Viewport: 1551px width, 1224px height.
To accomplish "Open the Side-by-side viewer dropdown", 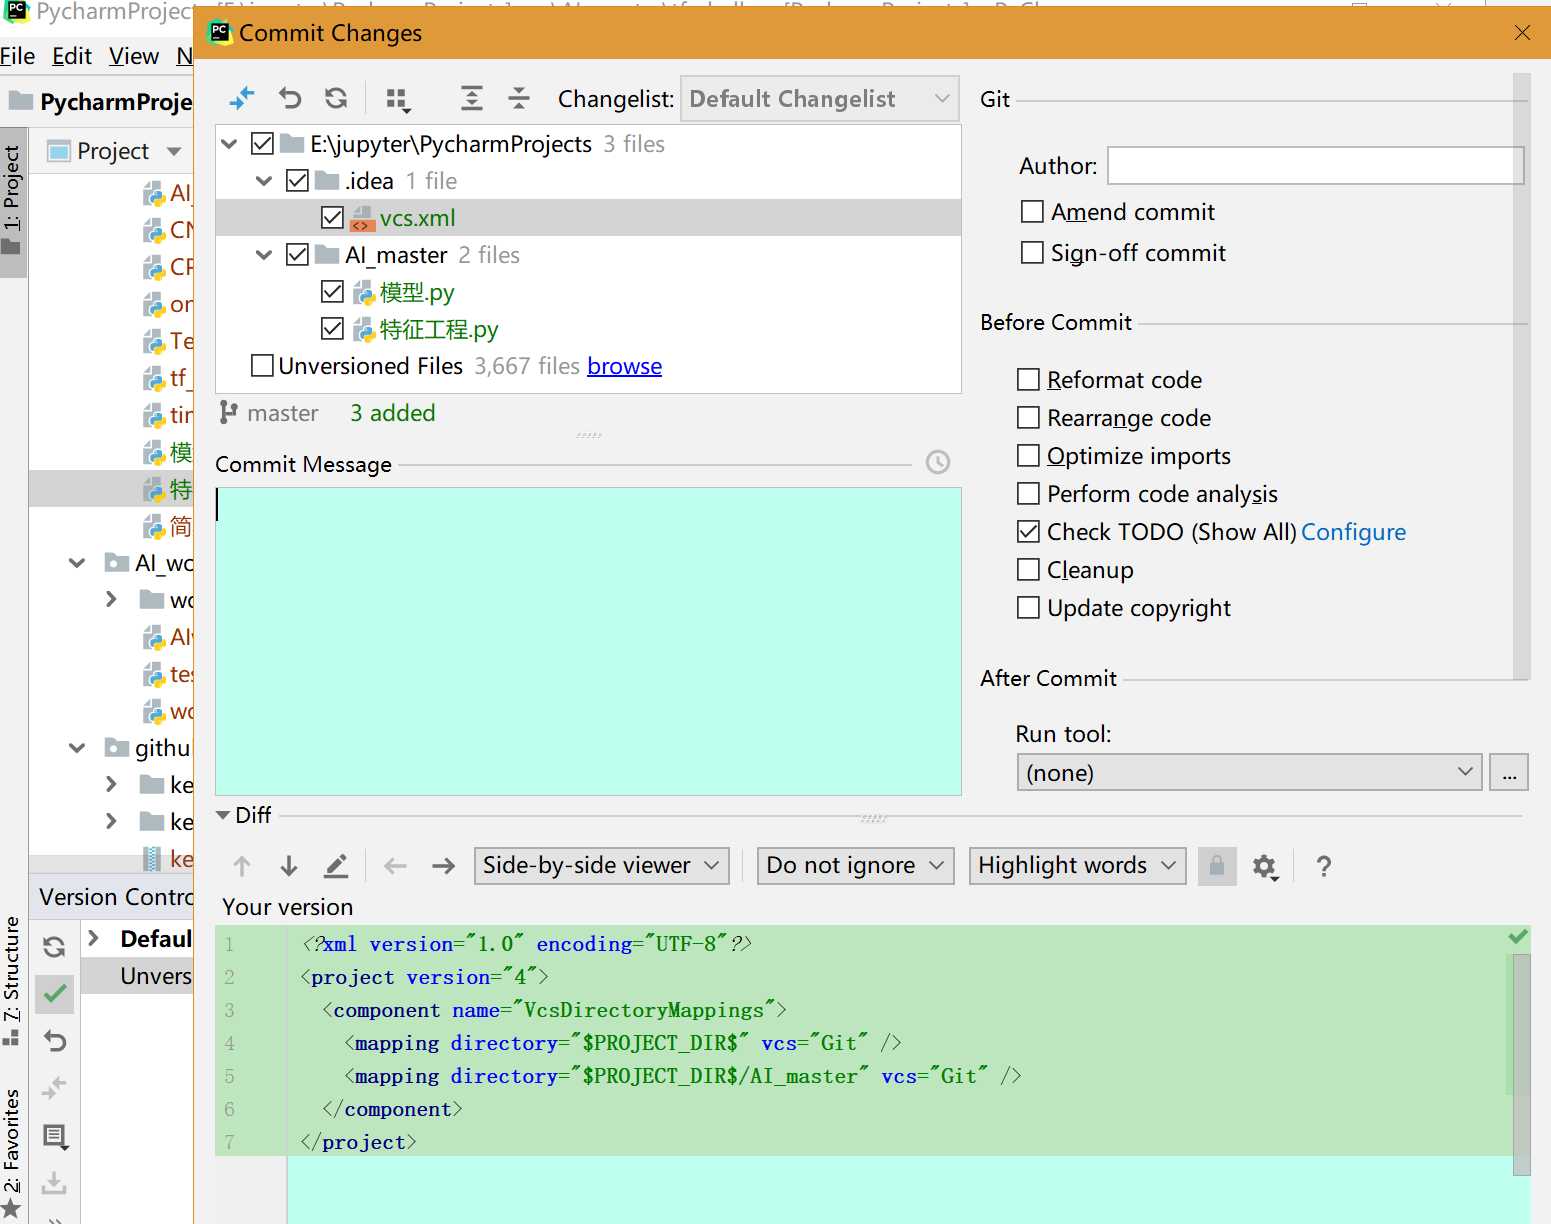I will point(601,866).
